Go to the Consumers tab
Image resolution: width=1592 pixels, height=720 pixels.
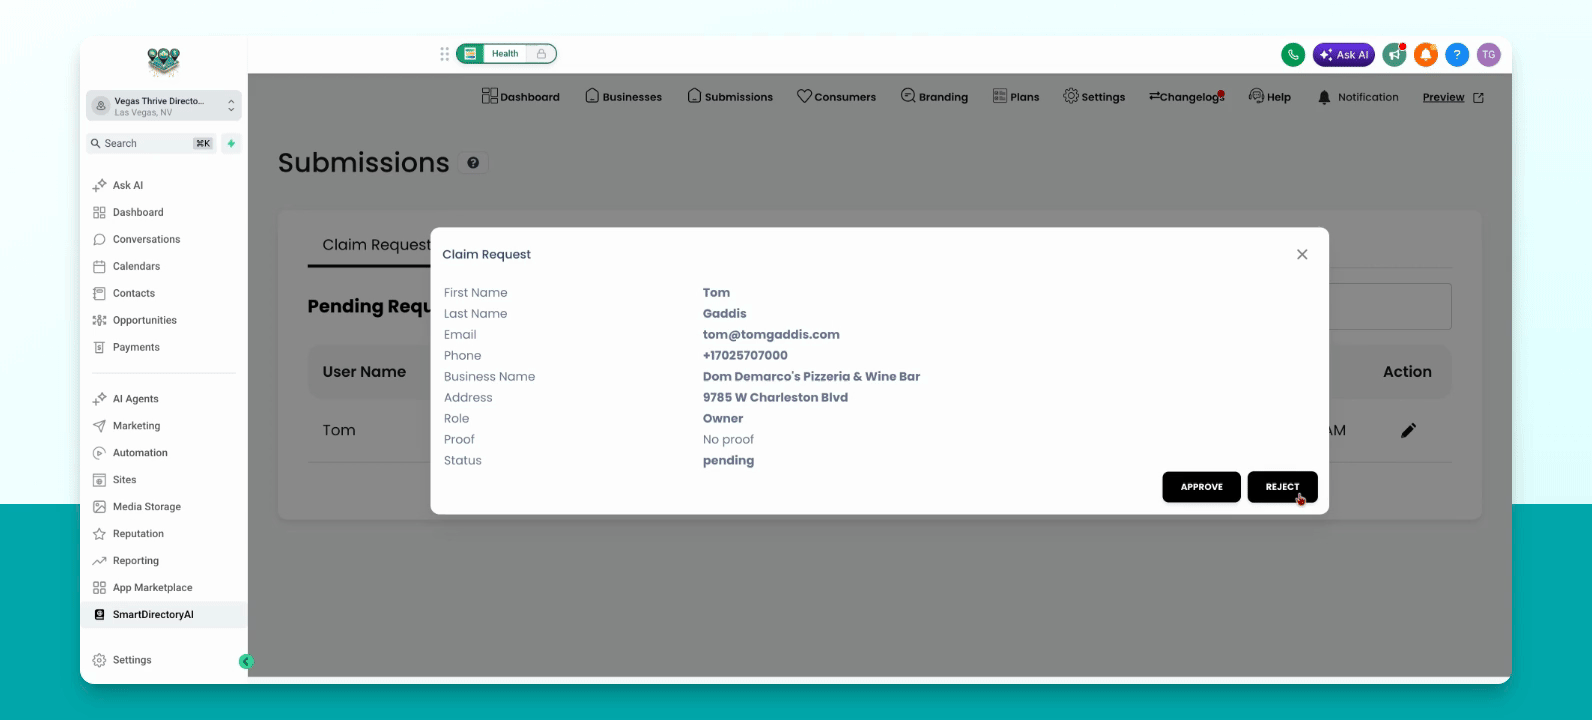pos(836,97)
